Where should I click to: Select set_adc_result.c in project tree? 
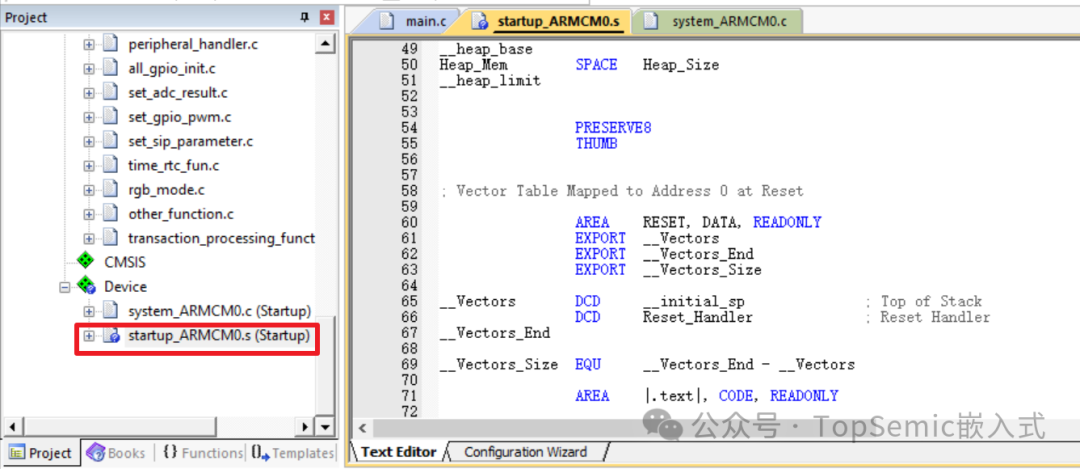(x=178, y=93)
